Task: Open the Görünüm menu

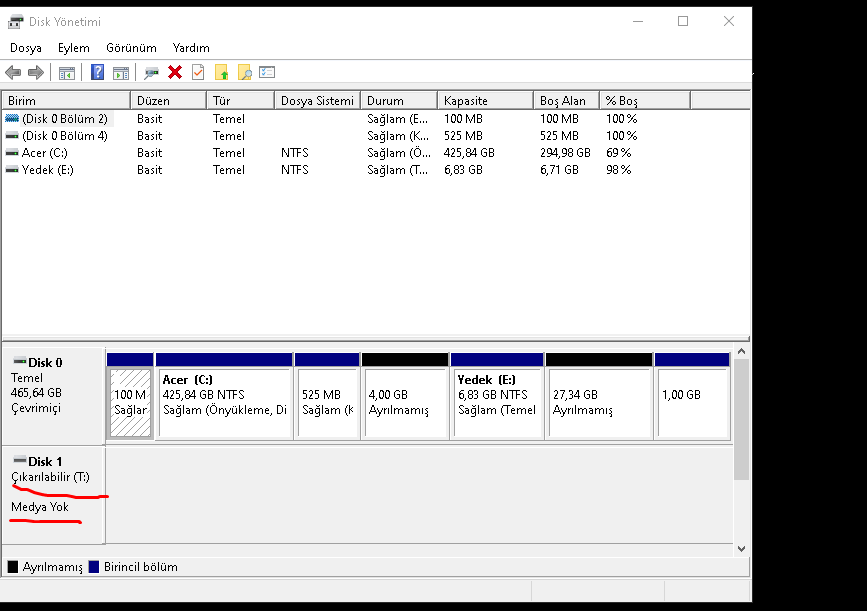Action: click(132, 48)
